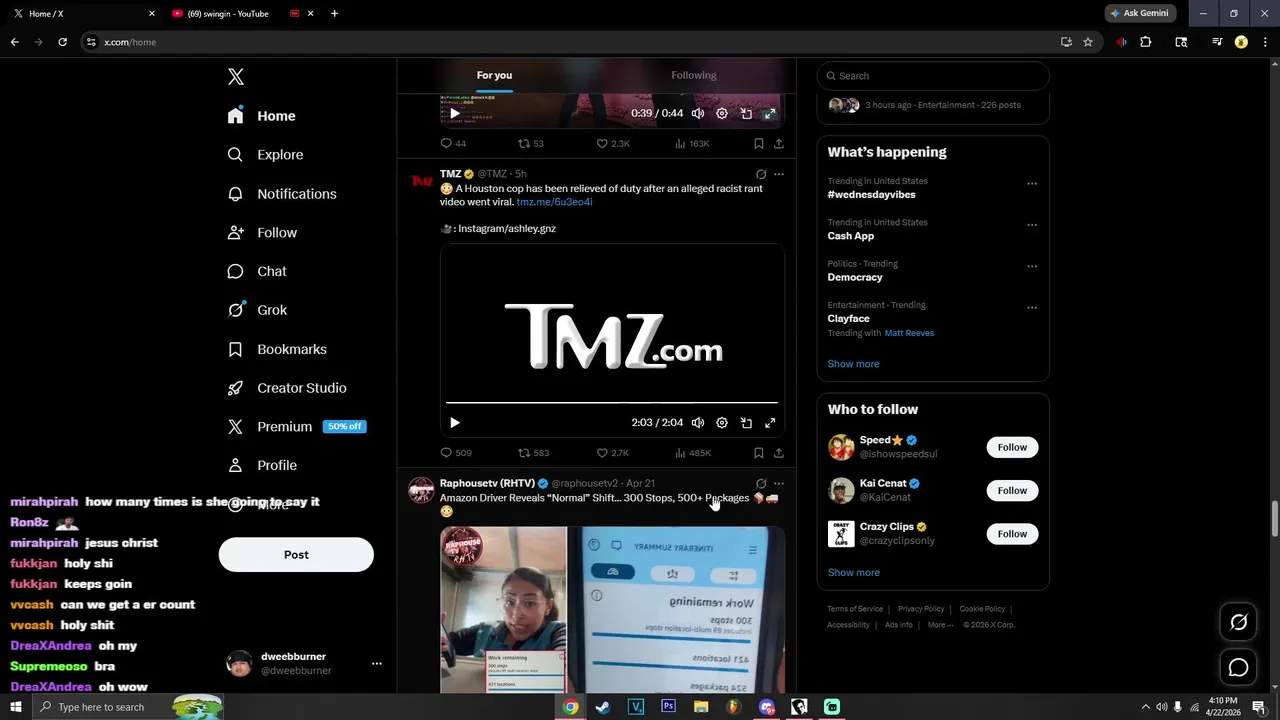The image size is (1280, 720).
Task: Open Amazon driver video thumbnail
Action: point(612,609)
